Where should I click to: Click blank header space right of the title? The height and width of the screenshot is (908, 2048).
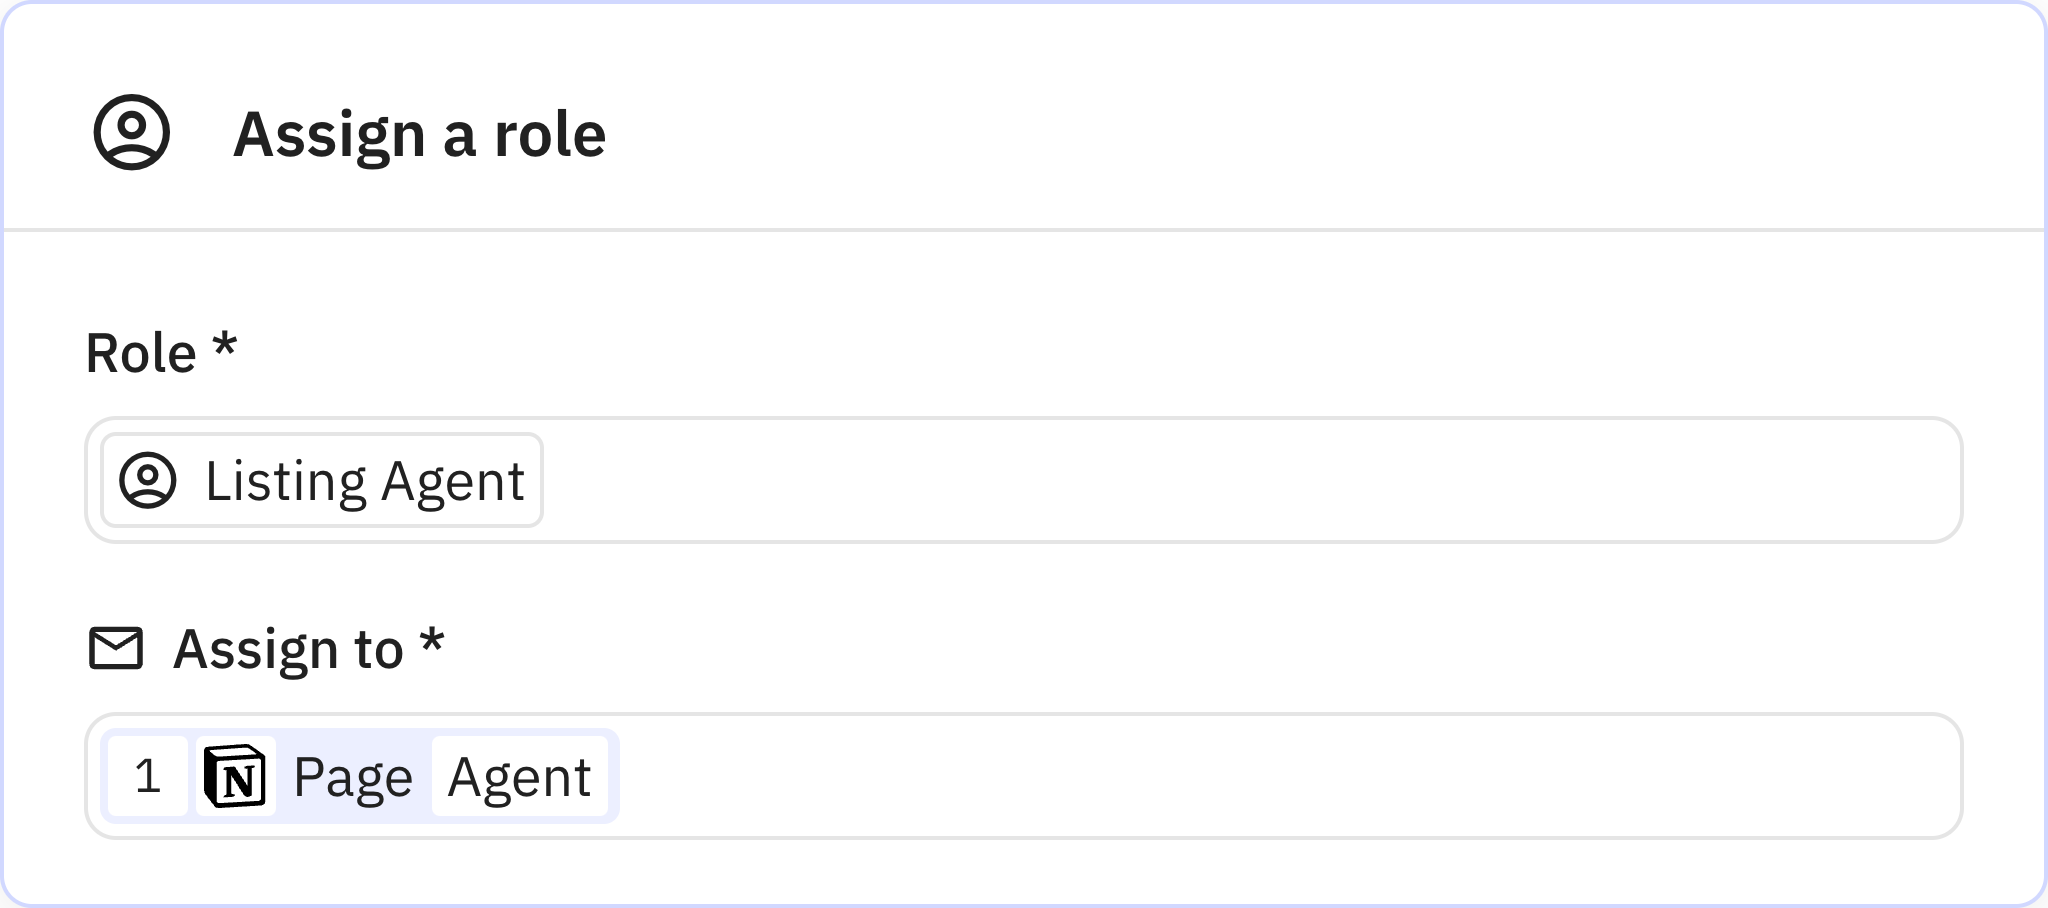1300,132
